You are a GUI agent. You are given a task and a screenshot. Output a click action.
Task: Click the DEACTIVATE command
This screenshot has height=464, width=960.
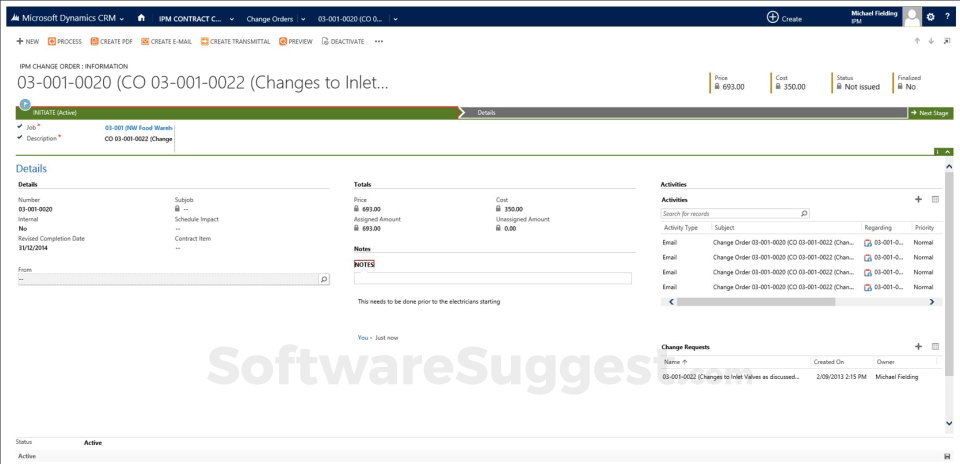click(x=342, y=42)
